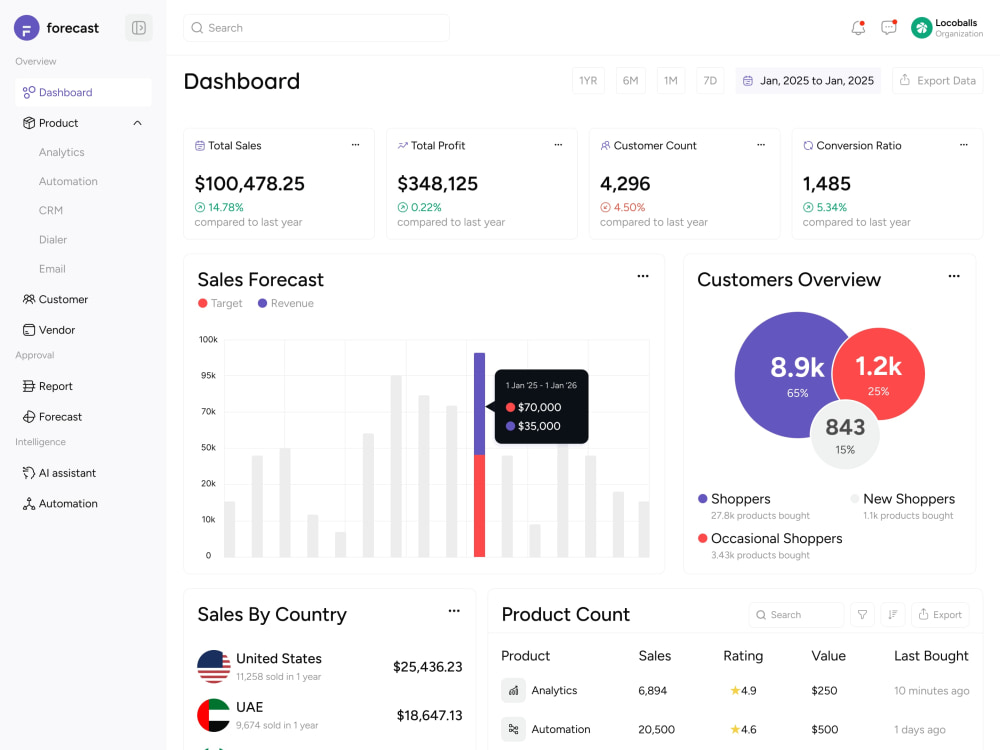Open Customer Count card options menu
1000x750 pixels.
pos(761,145)
